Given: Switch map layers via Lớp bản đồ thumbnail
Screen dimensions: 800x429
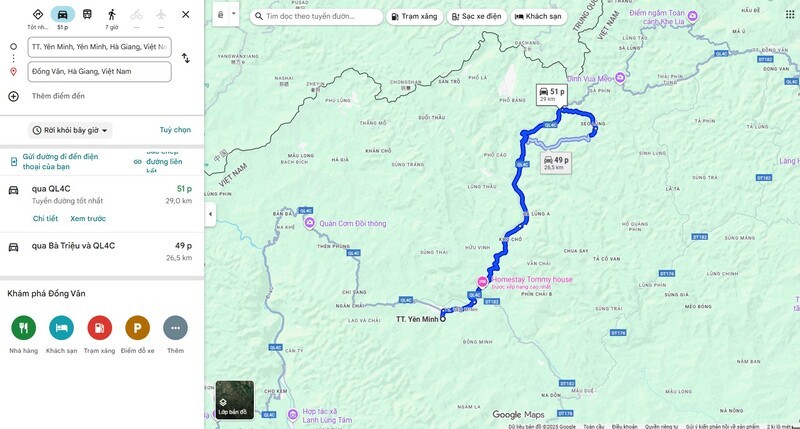Looking at the screenshot, I should point(235,400).
